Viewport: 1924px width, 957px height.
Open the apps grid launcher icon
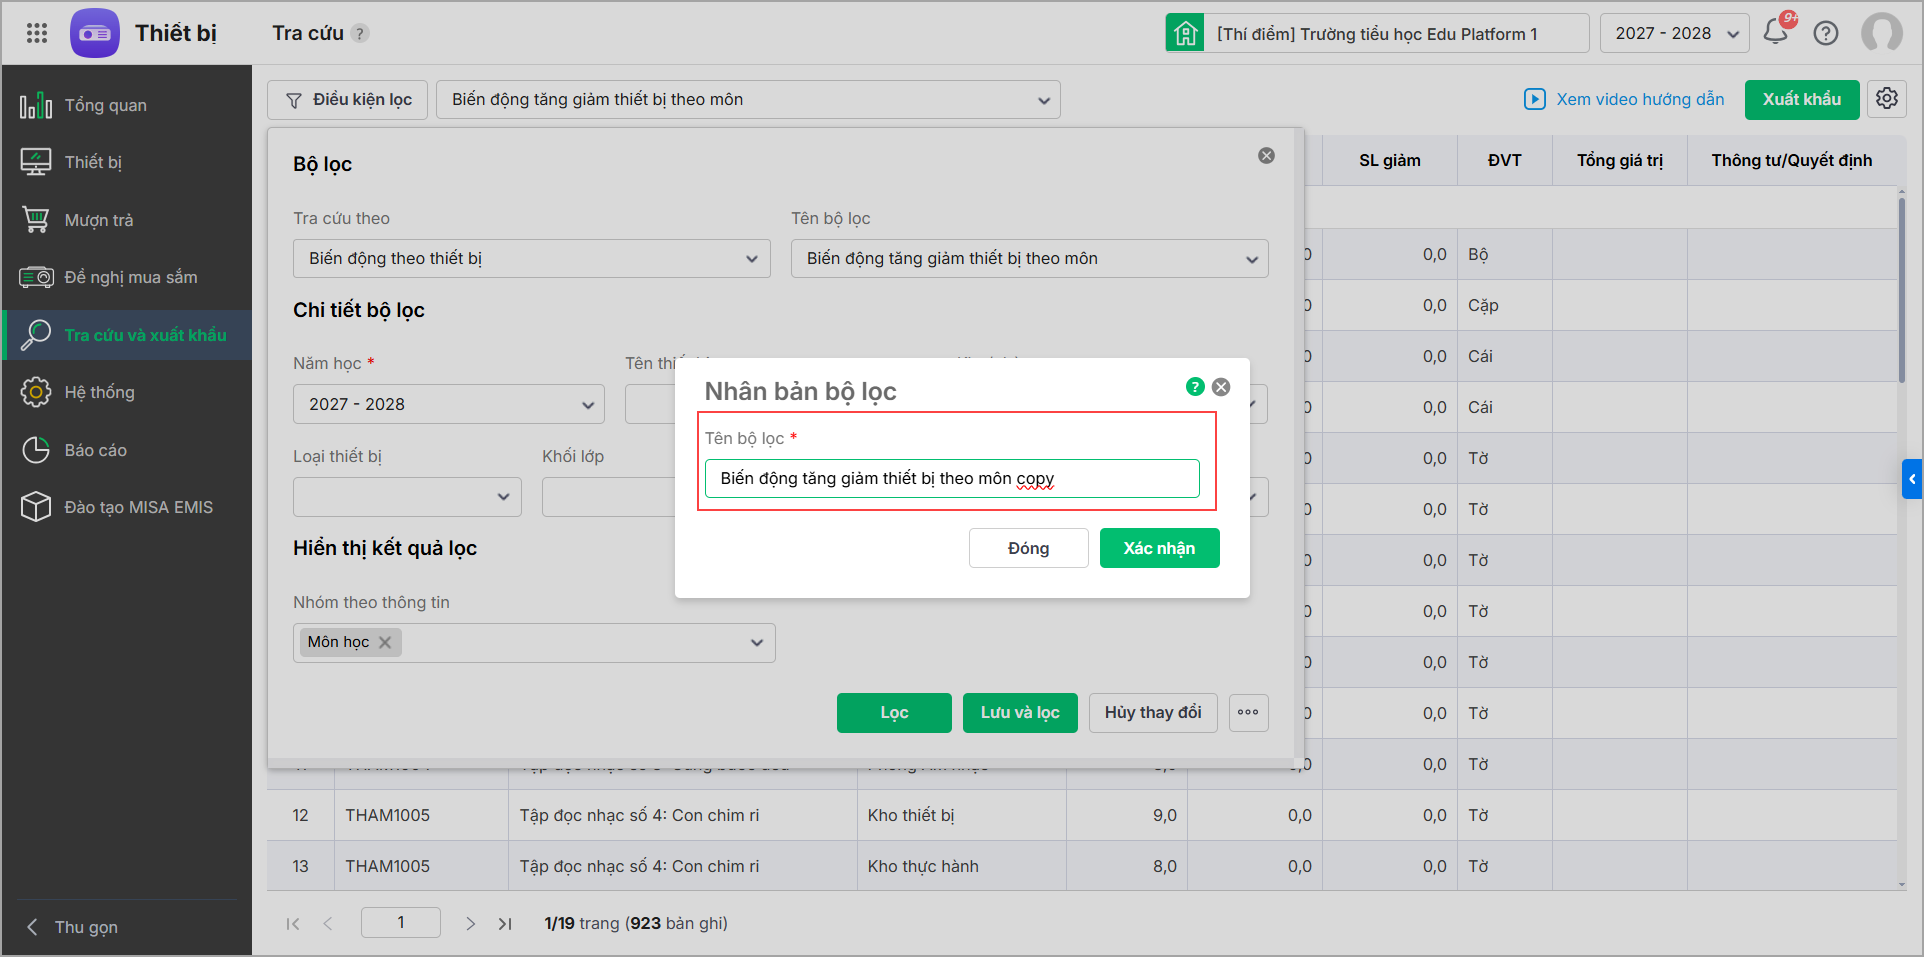click(37, 33)
